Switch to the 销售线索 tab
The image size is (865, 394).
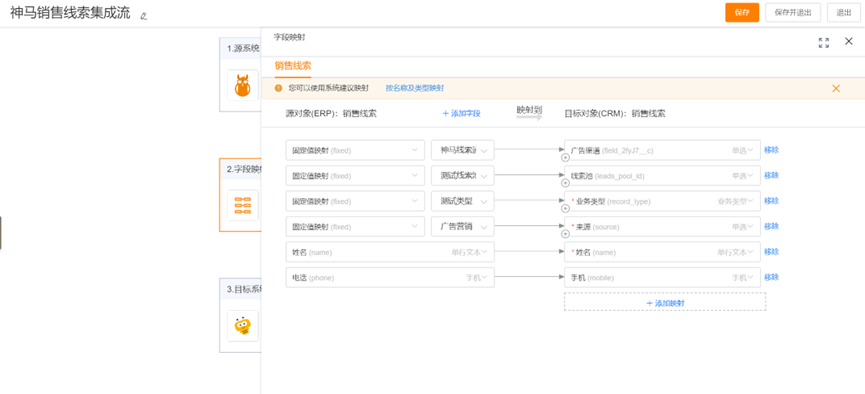(x=293, y=66)
